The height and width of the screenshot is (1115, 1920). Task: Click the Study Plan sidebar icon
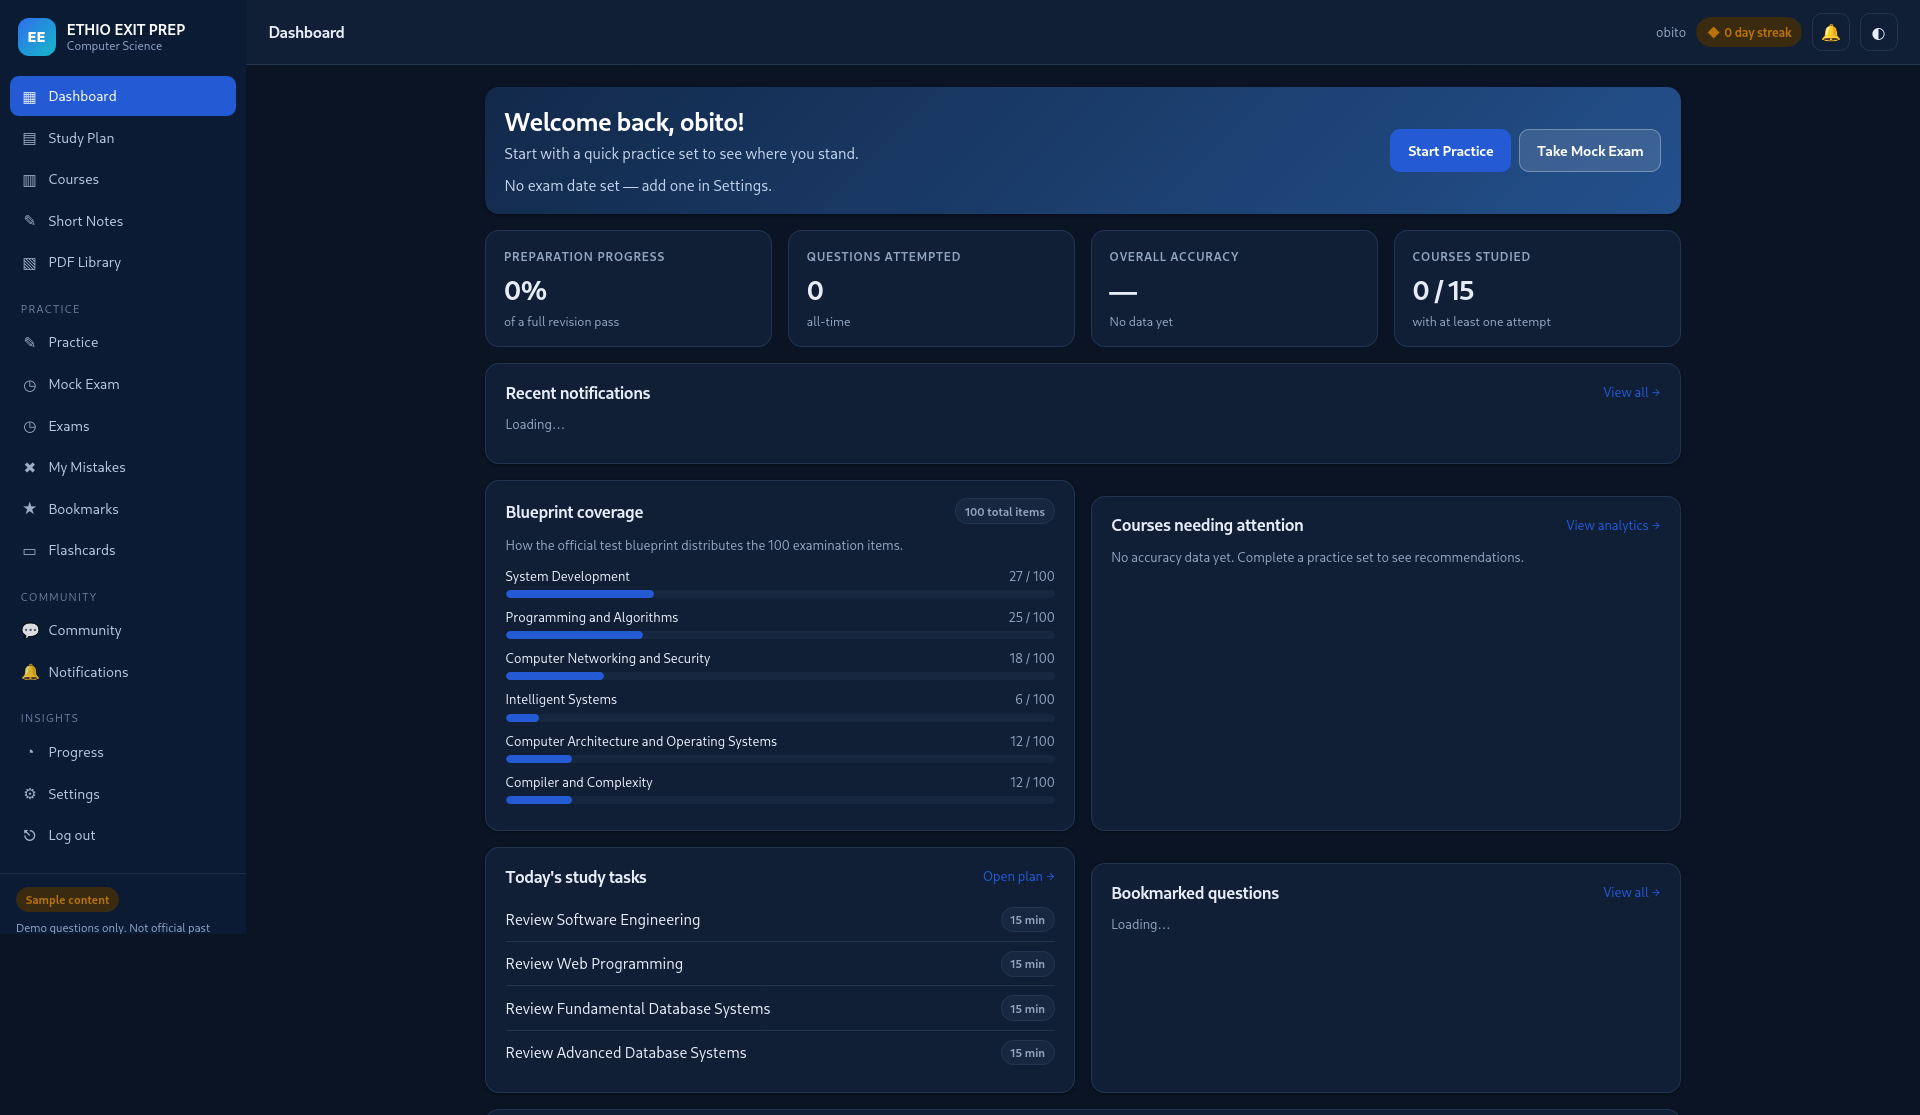click(30, 139)
